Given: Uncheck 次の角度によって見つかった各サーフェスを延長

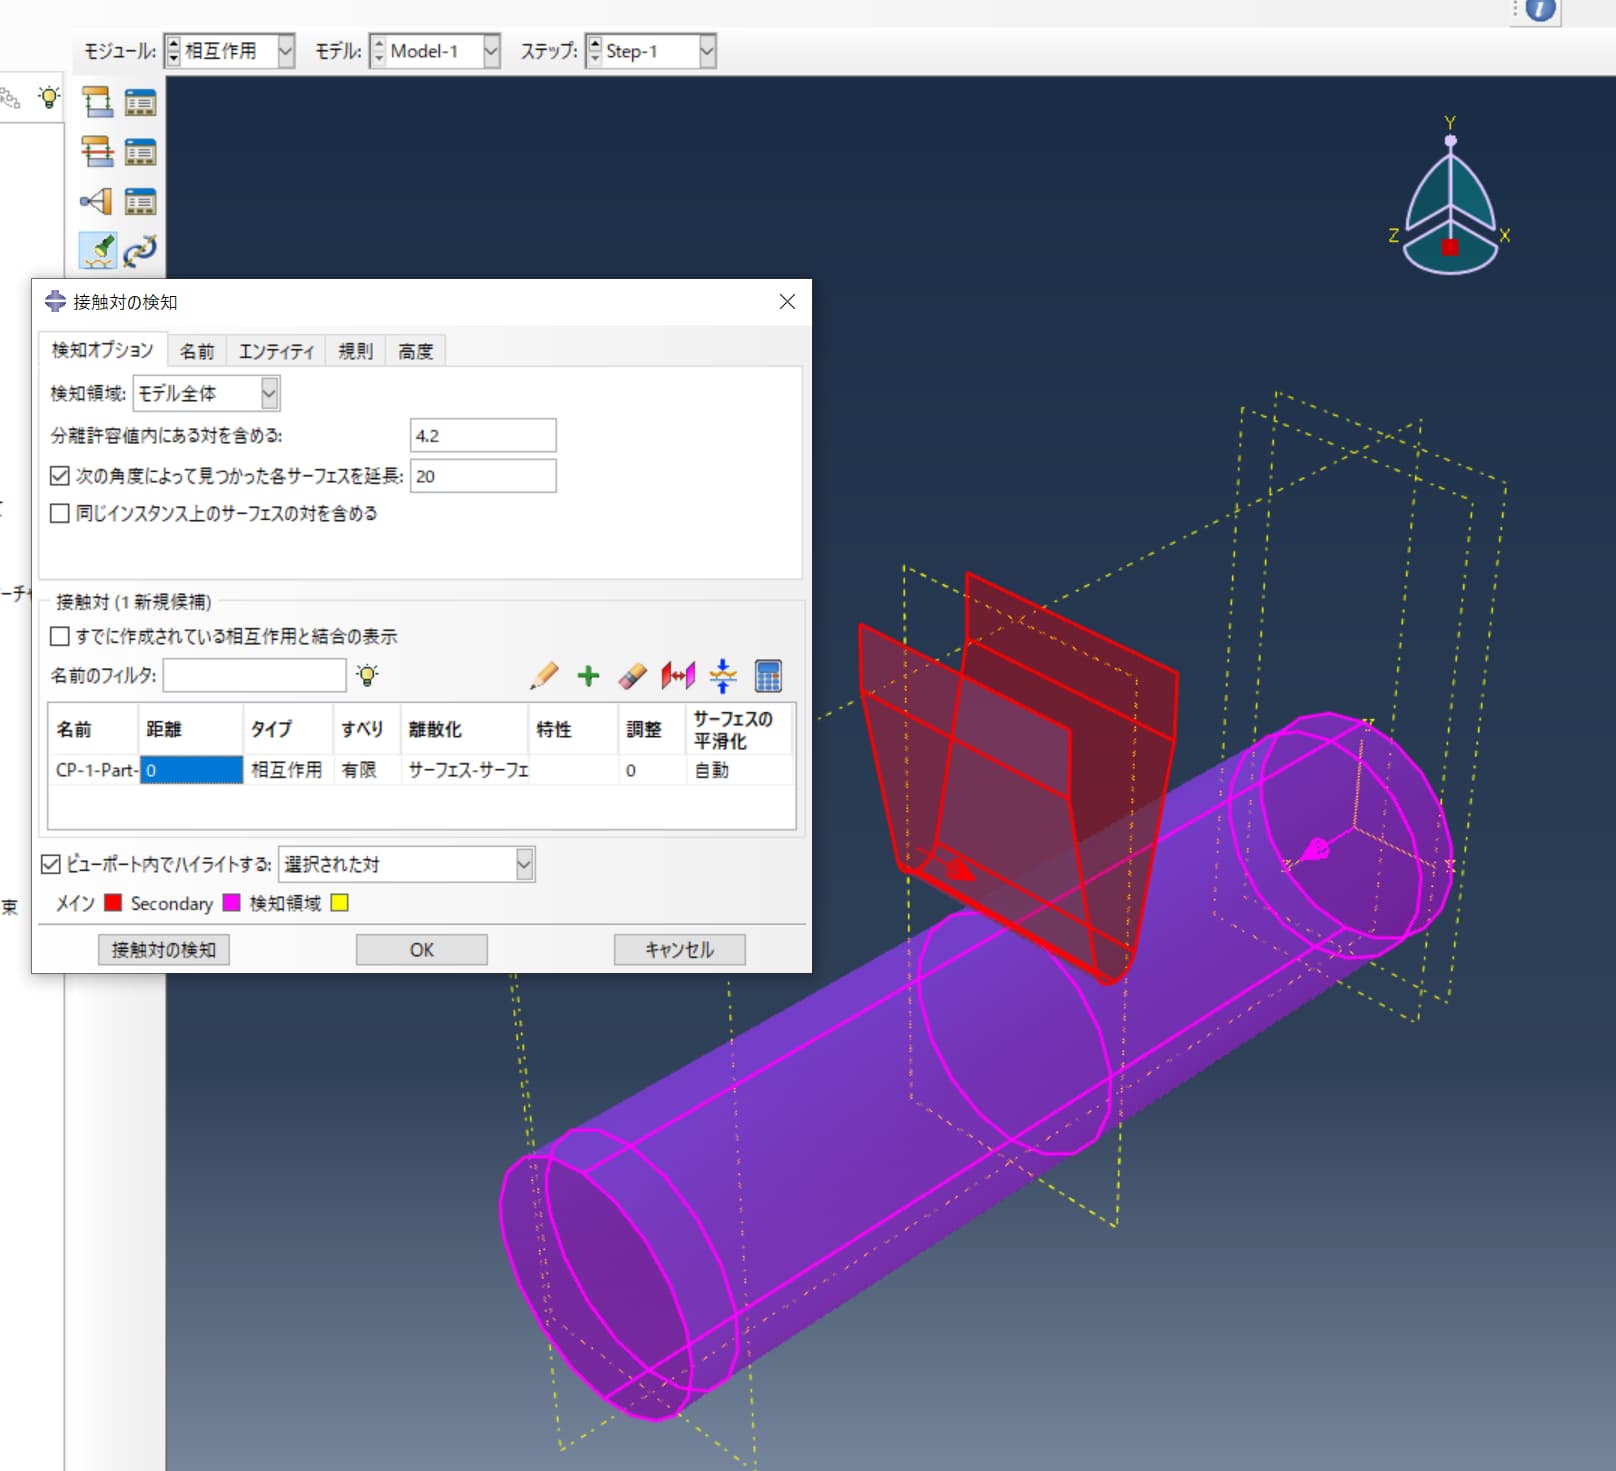Looking at the screenshot, I should (60, 476).
